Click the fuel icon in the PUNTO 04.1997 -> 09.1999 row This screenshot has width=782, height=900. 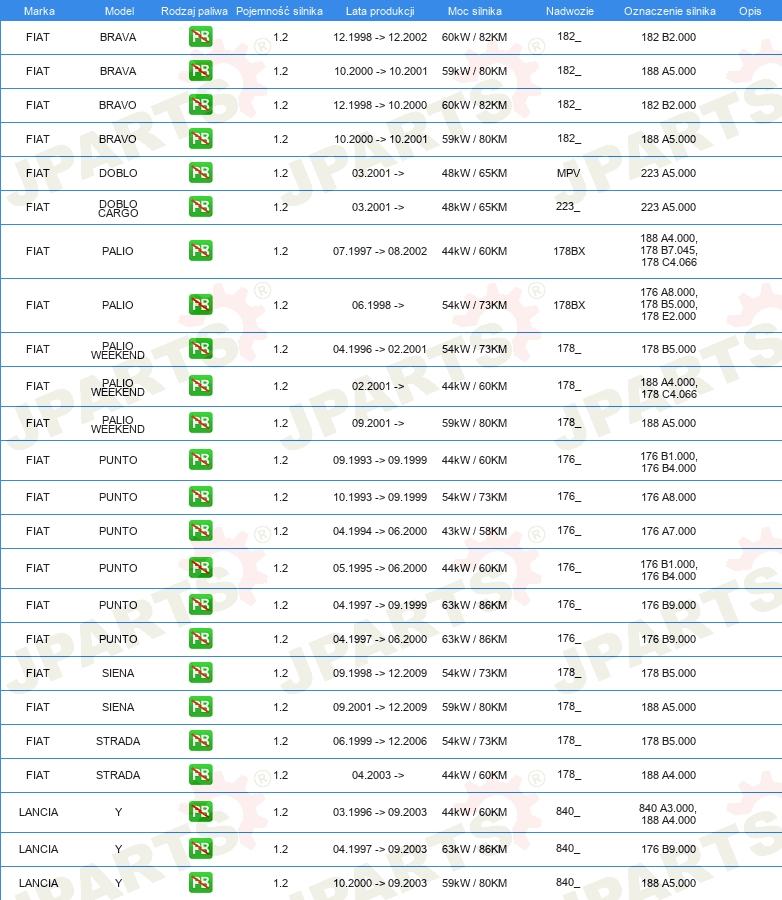click(200, 605)
